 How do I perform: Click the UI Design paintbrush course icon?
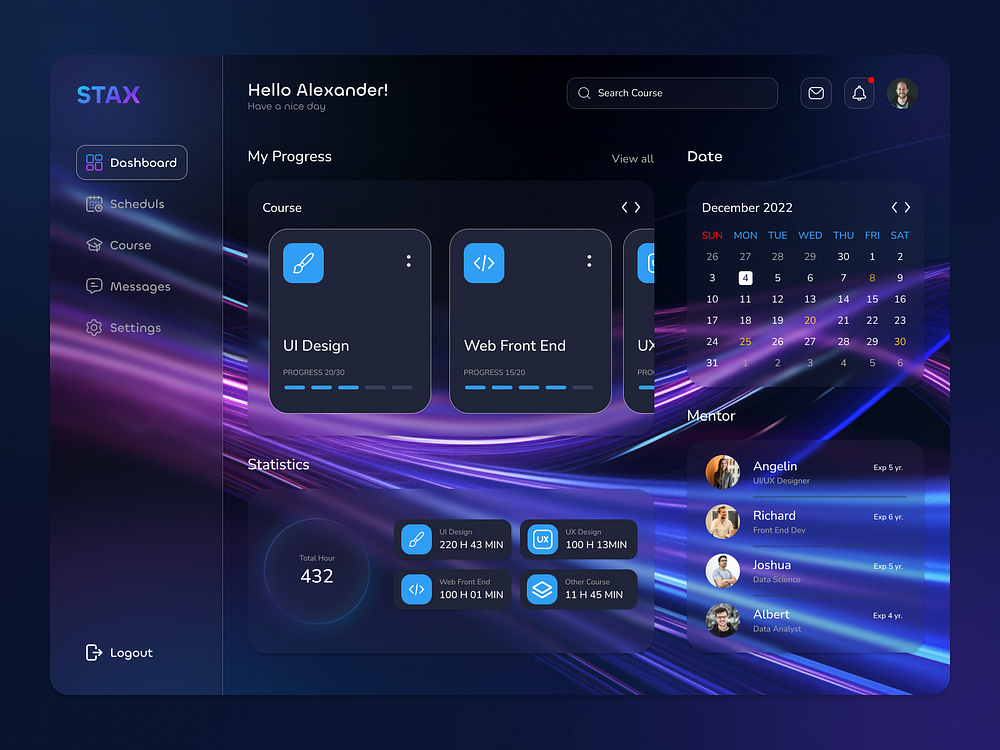point(303,263)
